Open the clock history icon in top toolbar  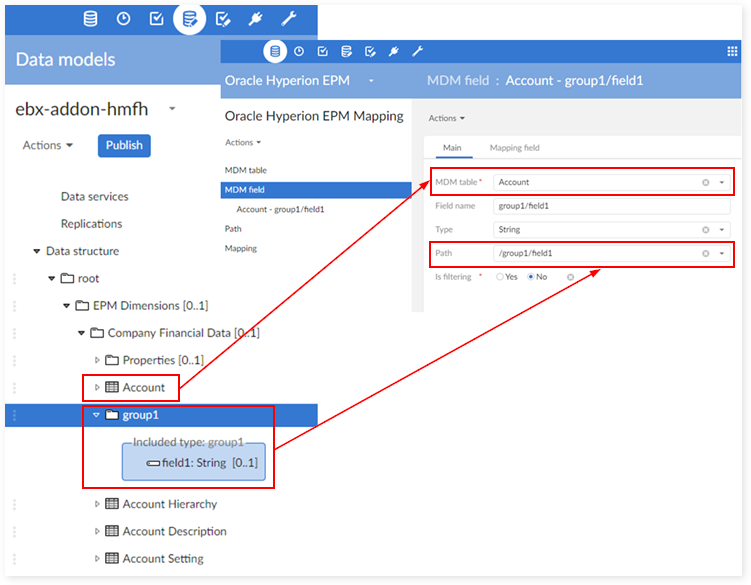pos(124,19)
